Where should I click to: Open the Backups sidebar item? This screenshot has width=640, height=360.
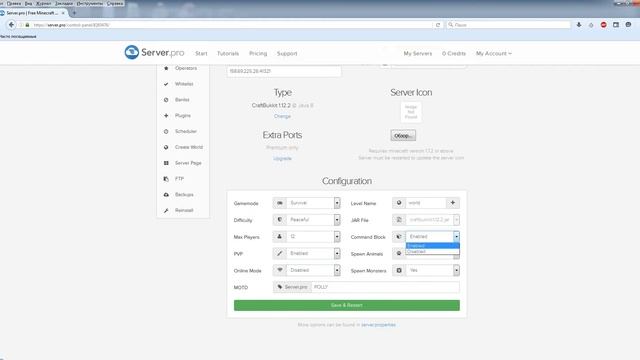[184, 195]
